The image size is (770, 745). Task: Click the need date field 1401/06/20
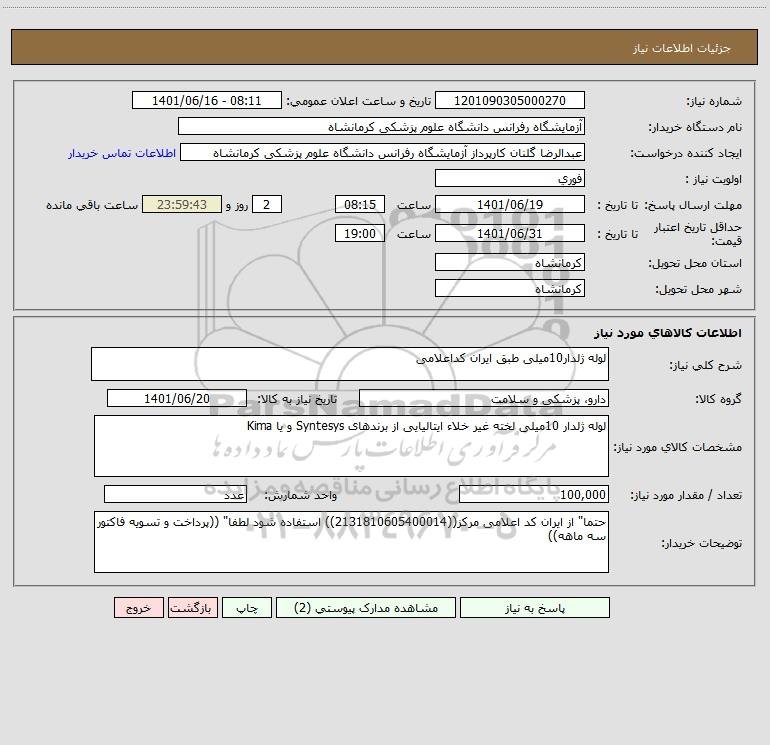coord(177,398)
